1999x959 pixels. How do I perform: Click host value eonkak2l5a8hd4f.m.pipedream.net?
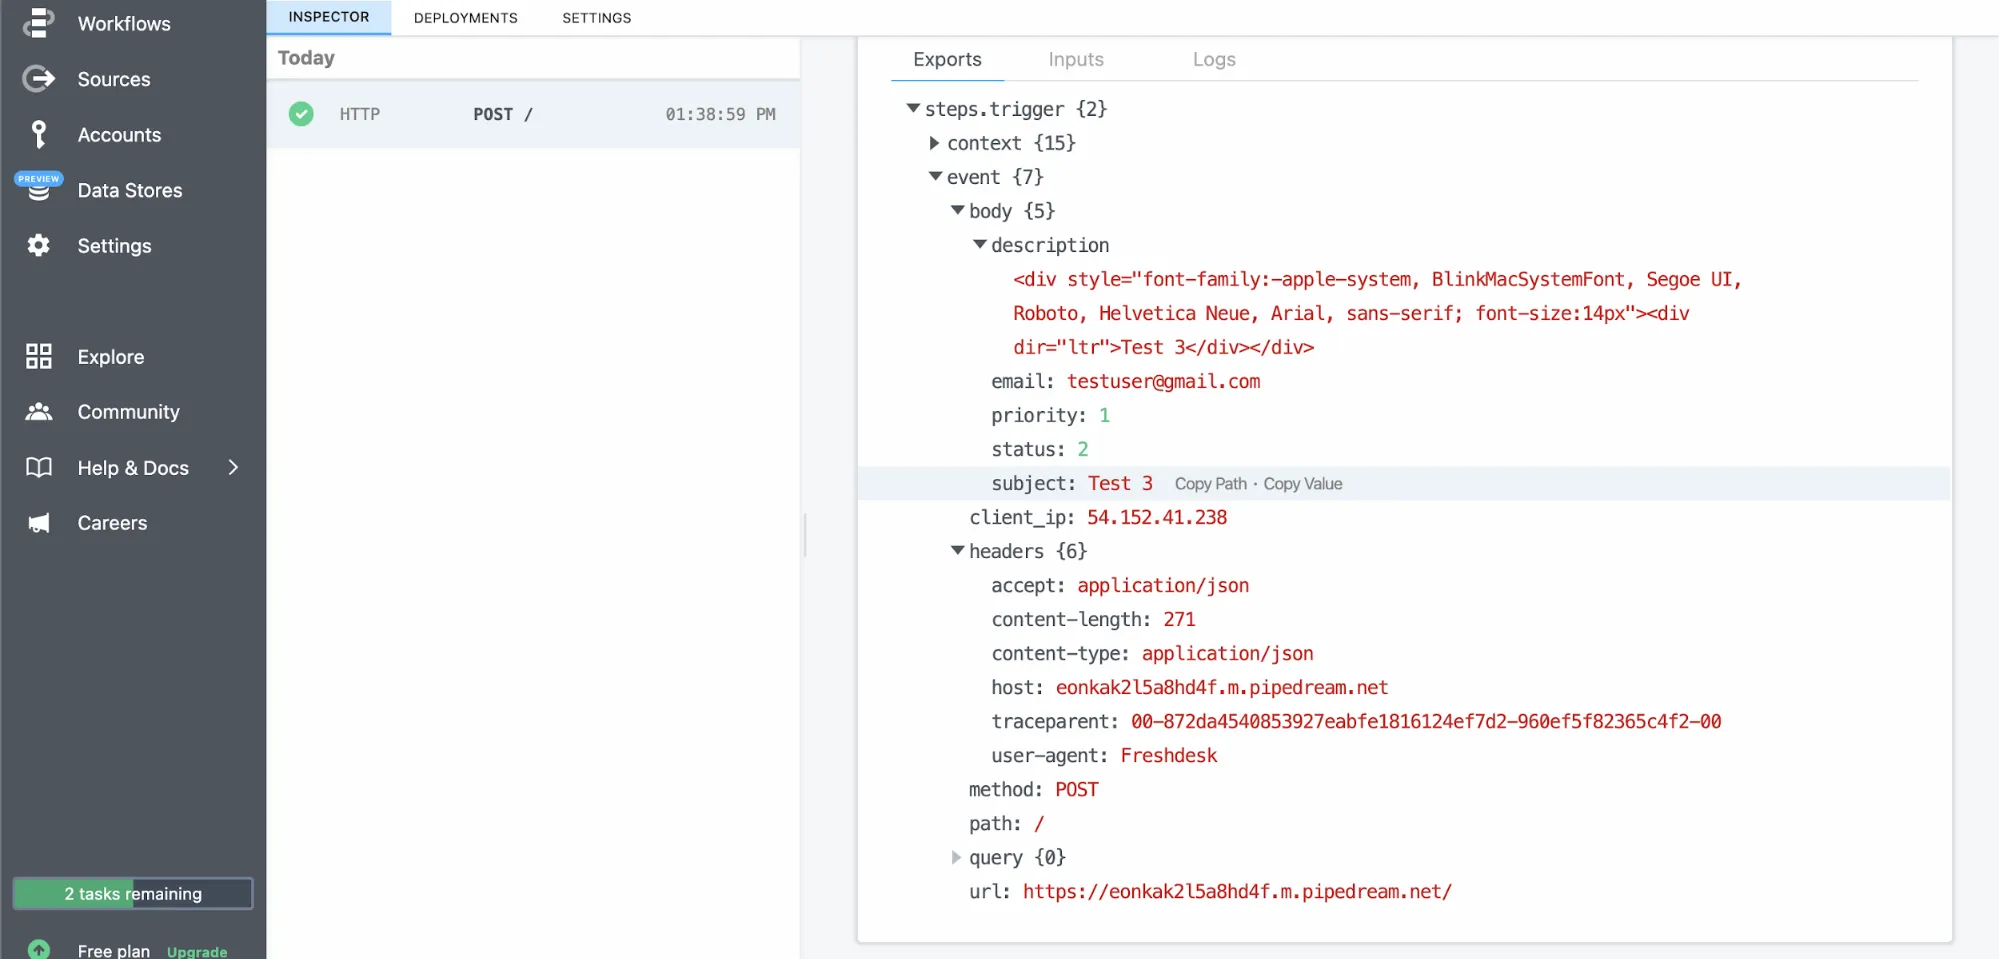coord(1221,687)
